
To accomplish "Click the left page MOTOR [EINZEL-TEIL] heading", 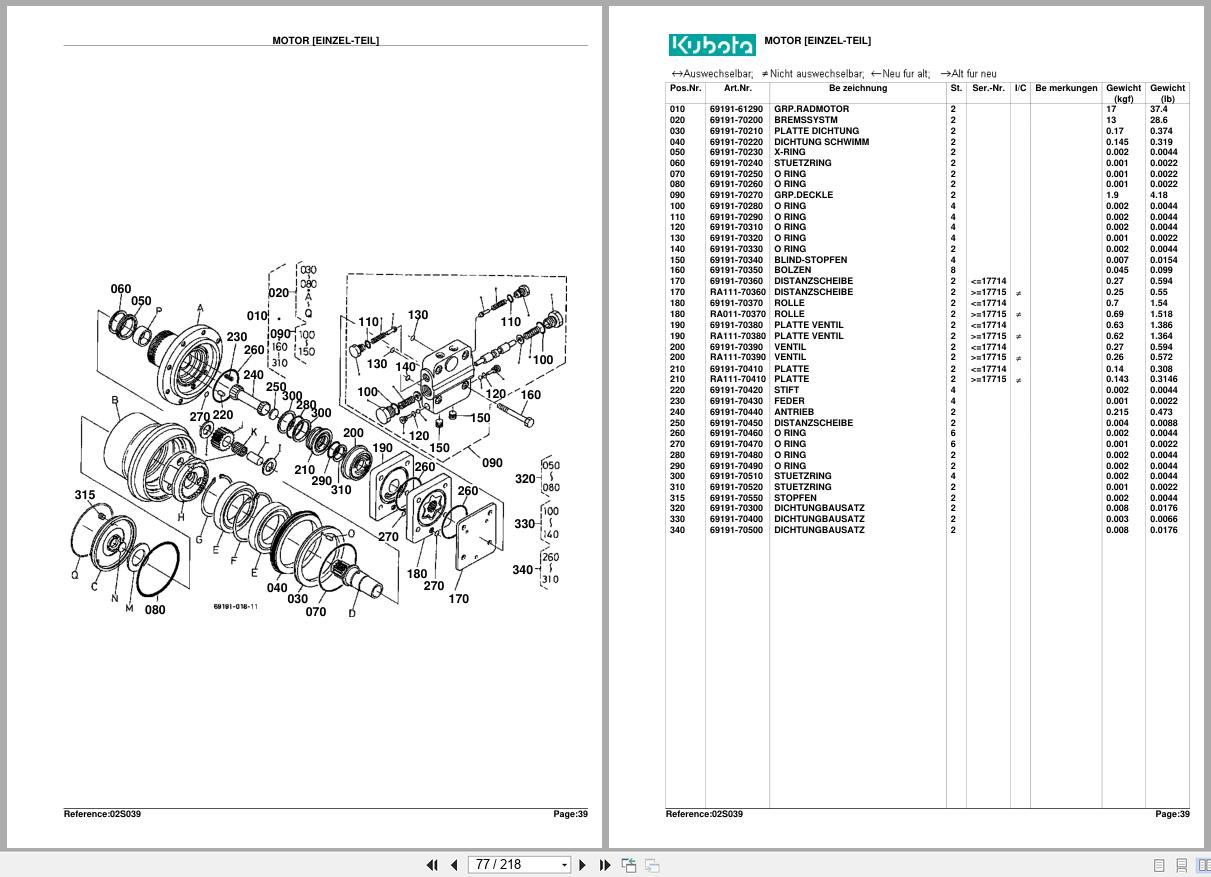I will (x=325, y=41).
